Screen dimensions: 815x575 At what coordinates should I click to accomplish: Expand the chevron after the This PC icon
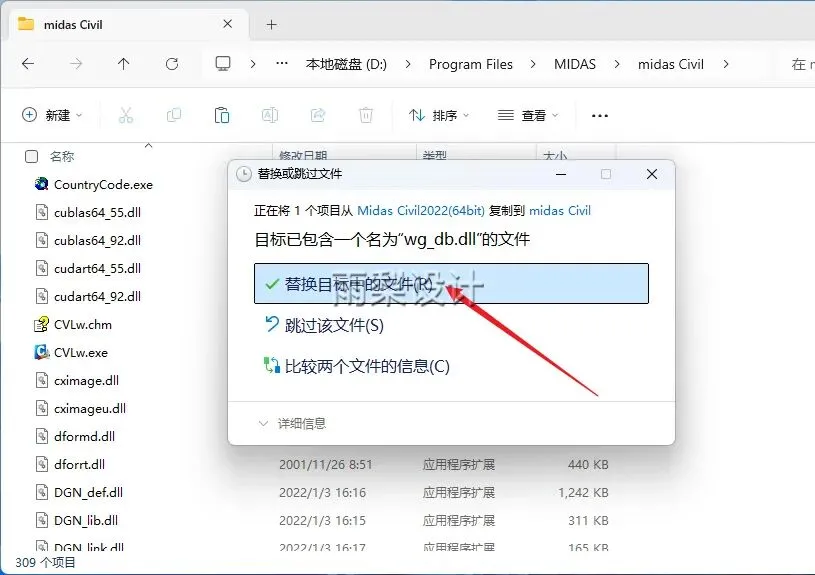pyautogui.click(x=253, y=64)
